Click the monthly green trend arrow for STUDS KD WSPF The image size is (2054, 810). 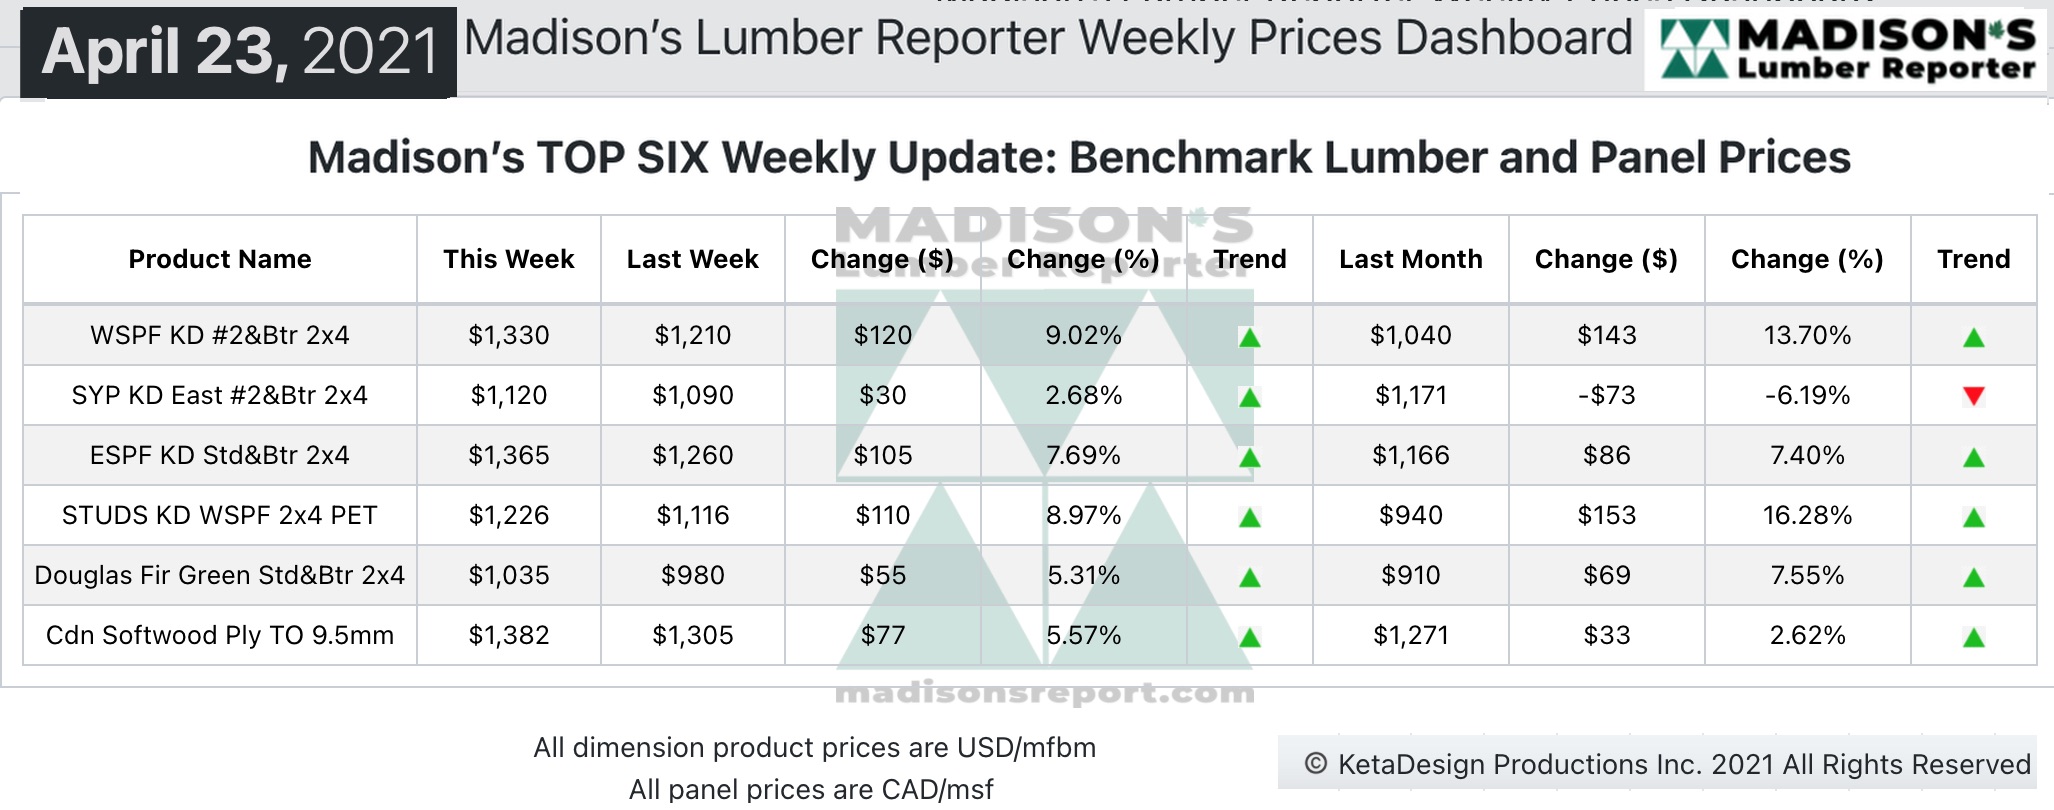pos(1973,517)
